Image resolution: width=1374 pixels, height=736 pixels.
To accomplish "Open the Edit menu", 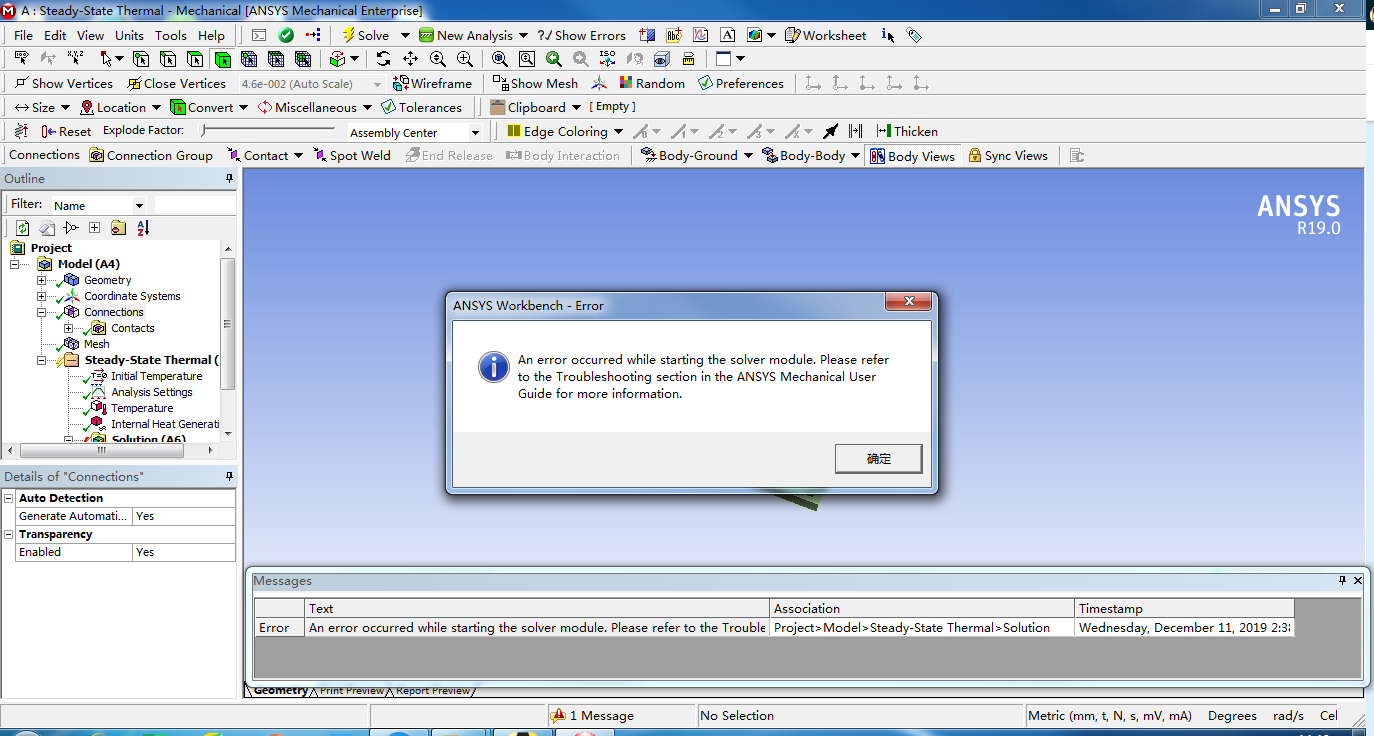I will click(55, 35).
